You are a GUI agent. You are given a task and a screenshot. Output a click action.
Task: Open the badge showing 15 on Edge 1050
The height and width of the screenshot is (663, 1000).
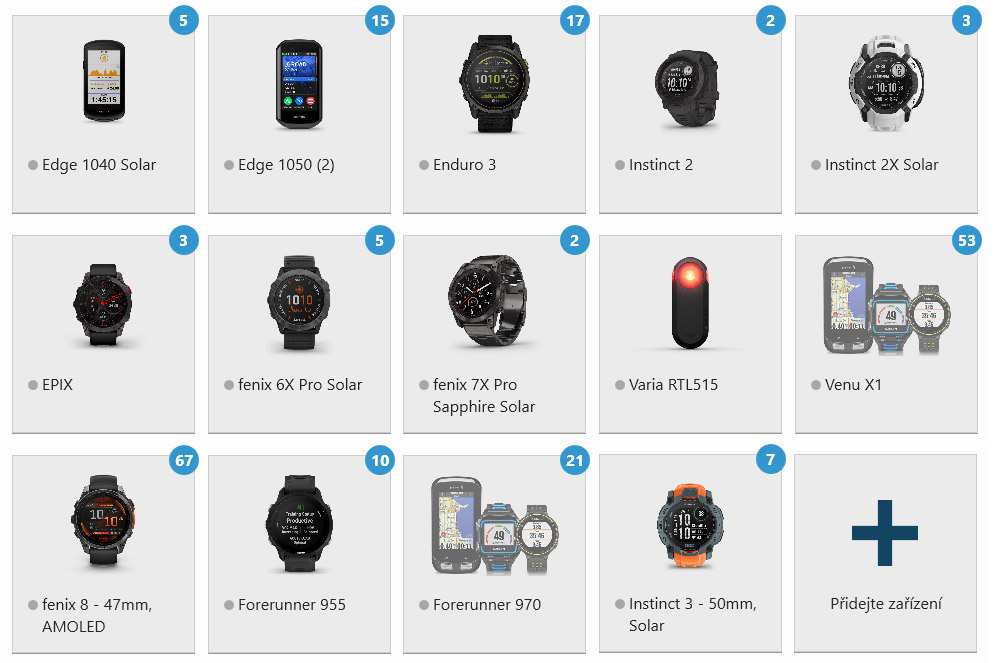coord(379,20)
